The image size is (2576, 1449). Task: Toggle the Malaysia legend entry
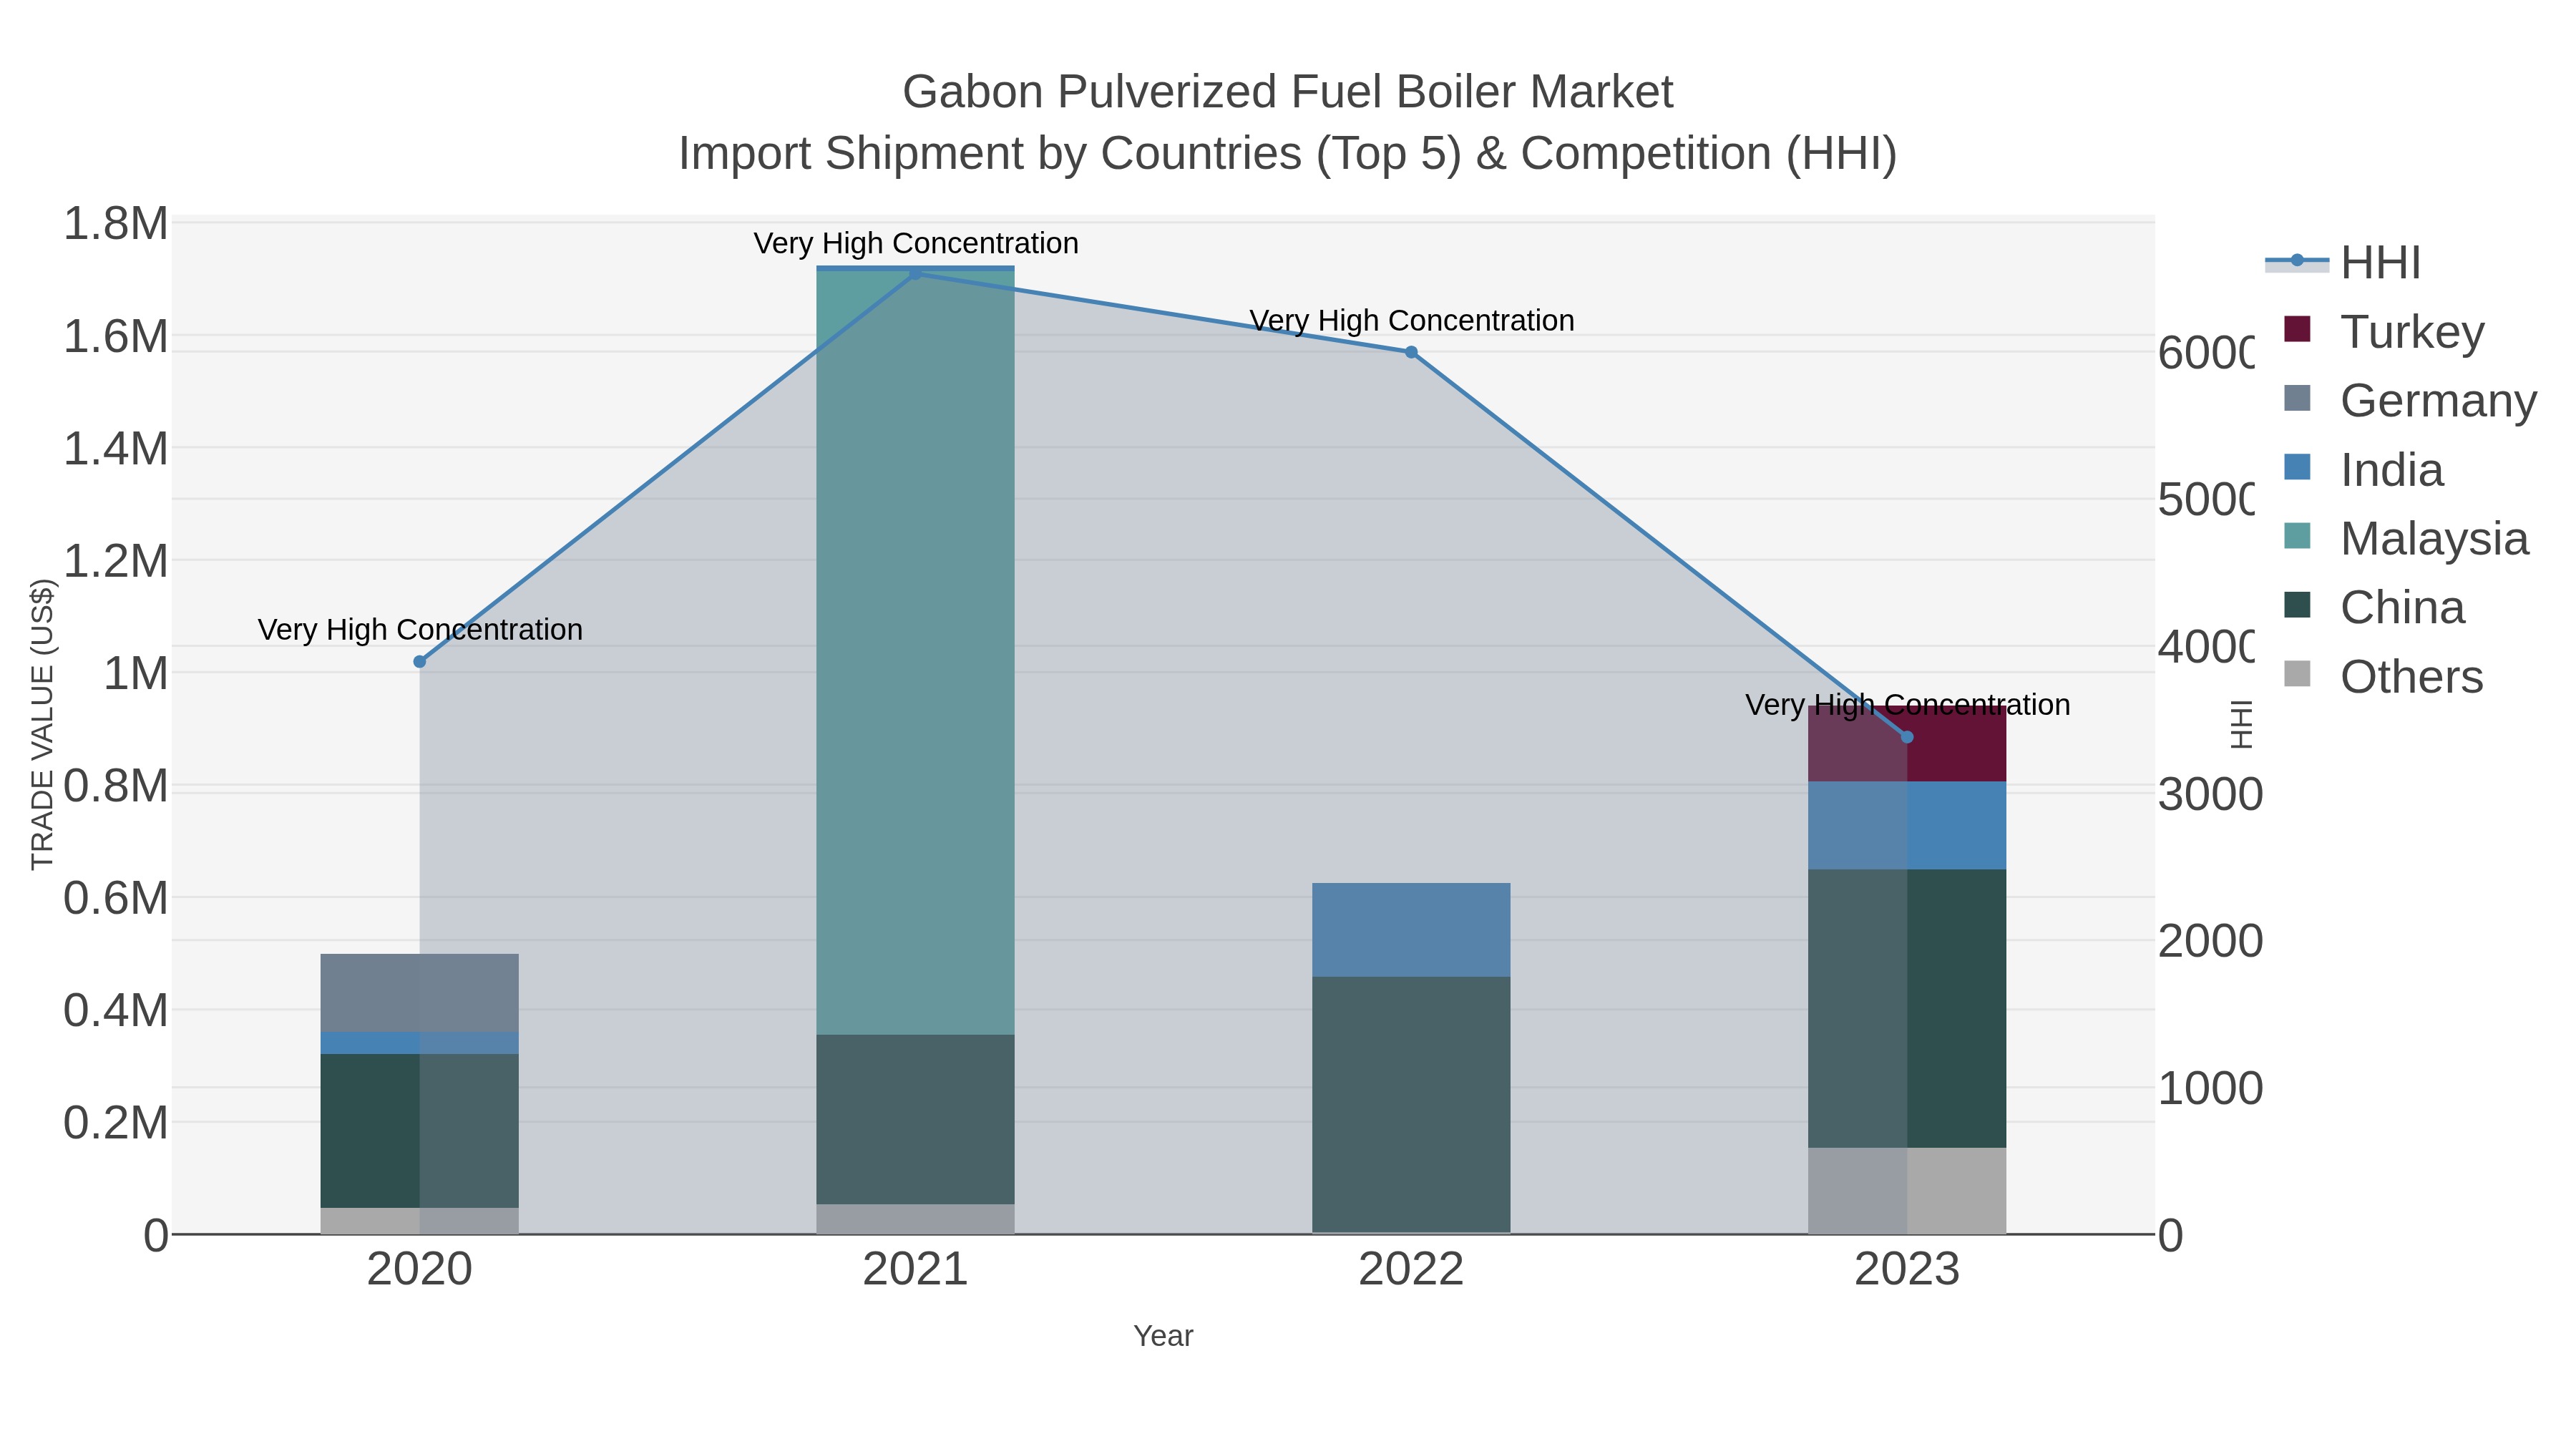[2406, 538]
